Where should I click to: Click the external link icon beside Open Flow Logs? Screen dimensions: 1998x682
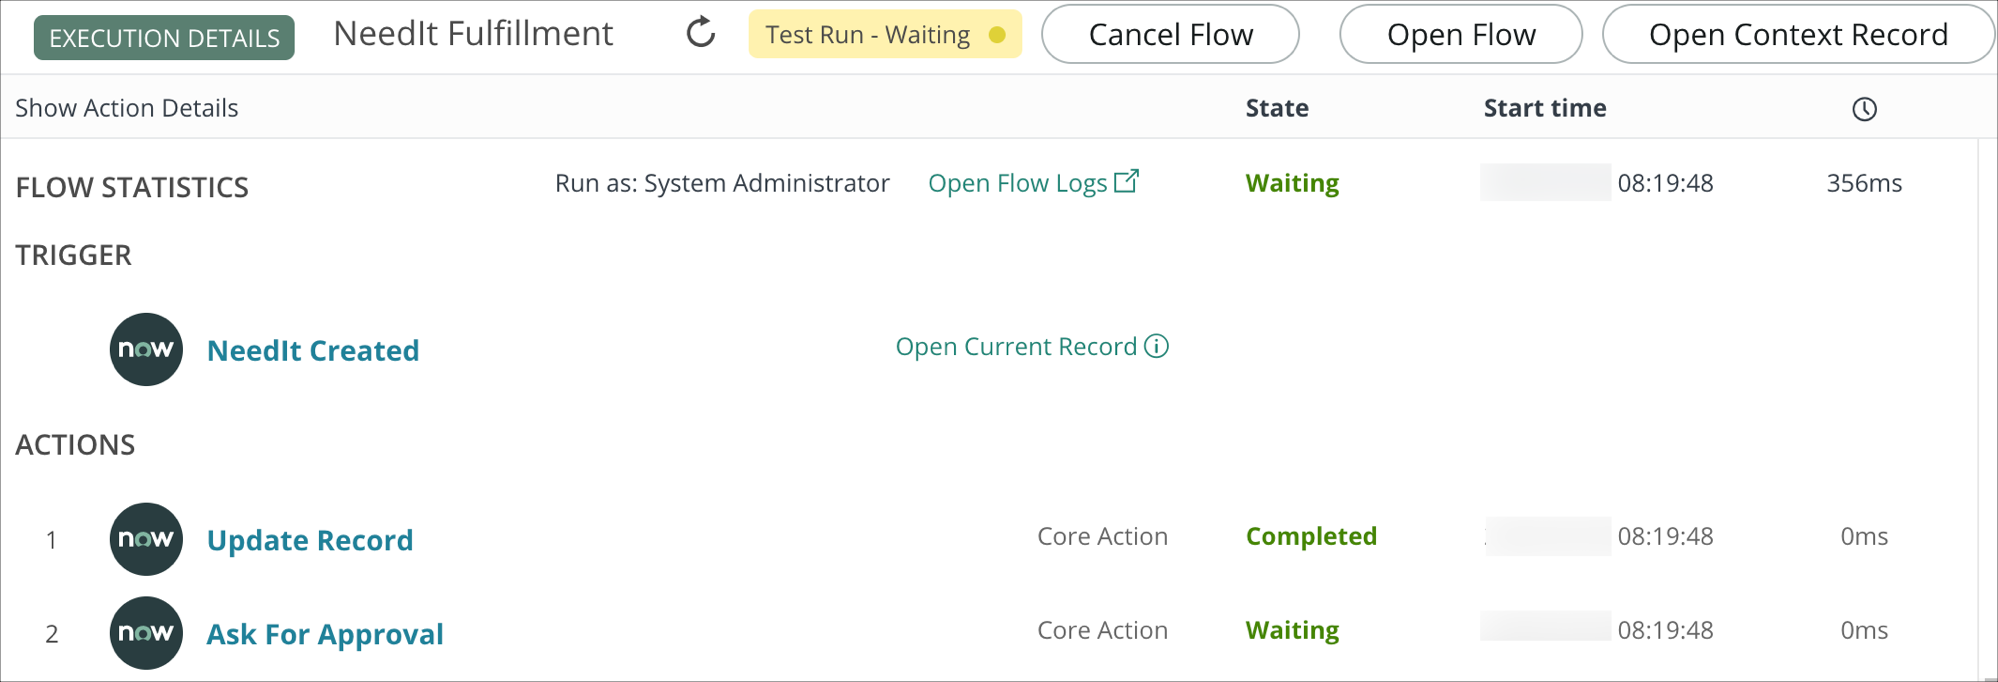pos(1128,180)
